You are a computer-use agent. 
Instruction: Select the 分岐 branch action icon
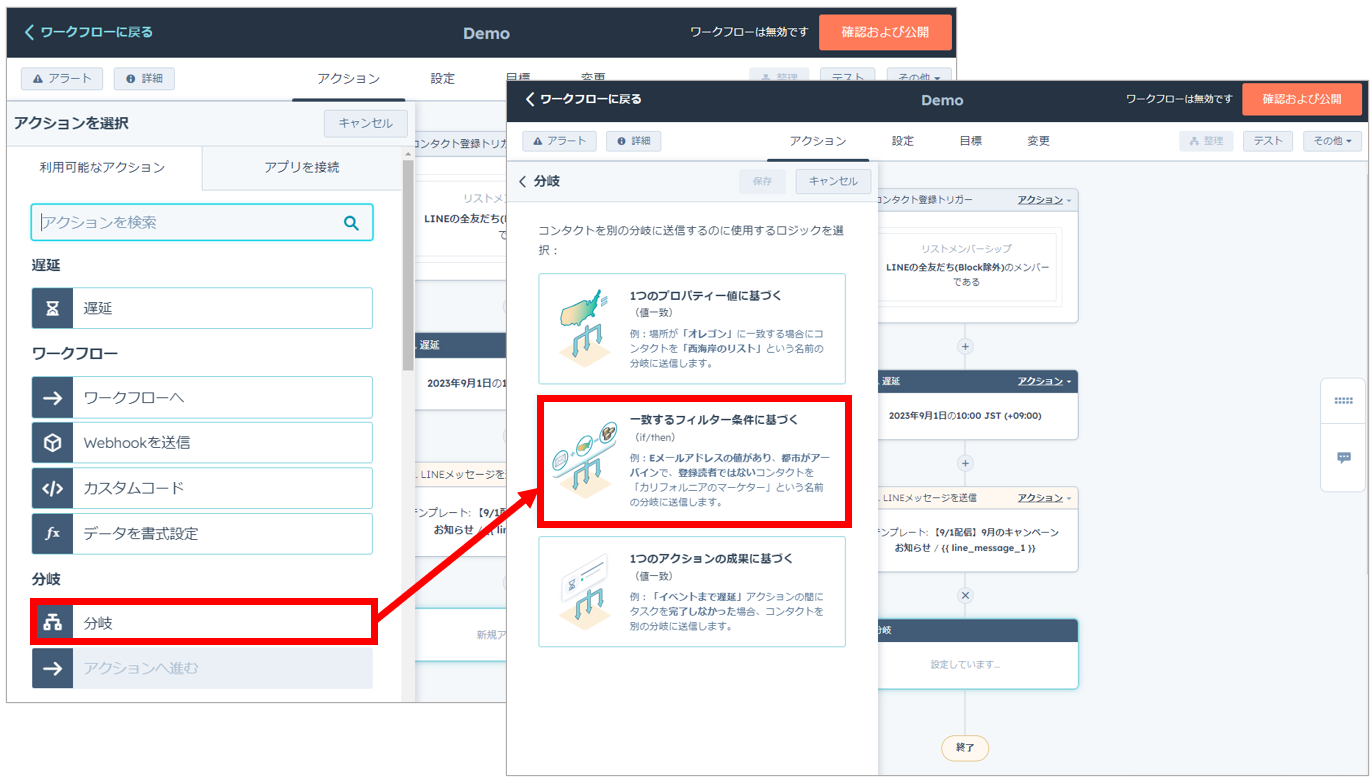tap(52, 623)
